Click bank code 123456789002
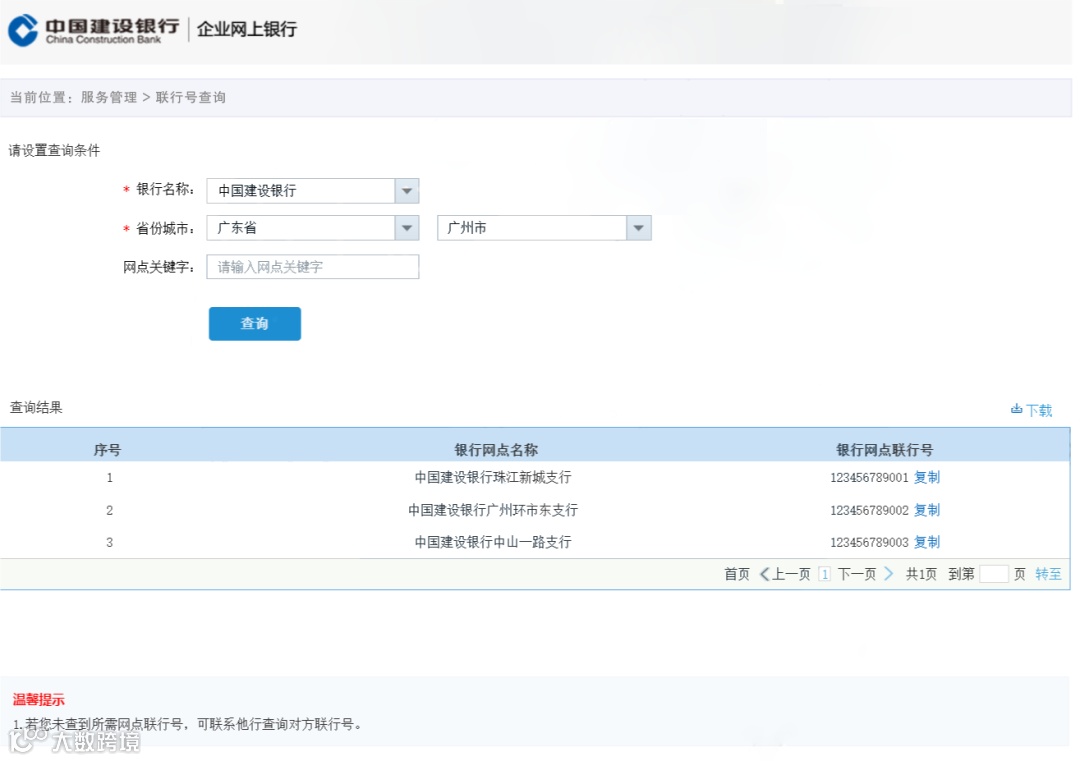 (x=869, y=510)
